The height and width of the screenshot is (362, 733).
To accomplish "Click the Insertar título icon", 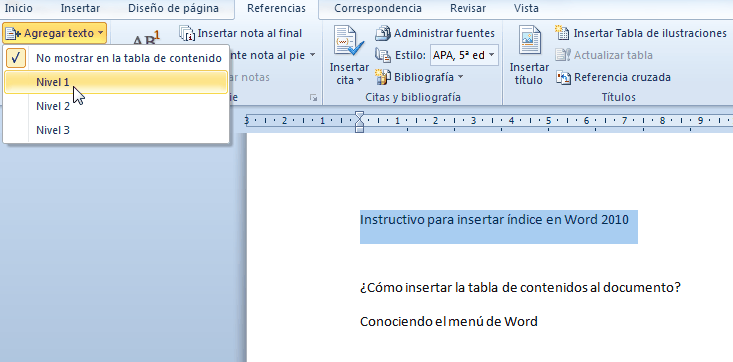I will [x=529, y=40].
